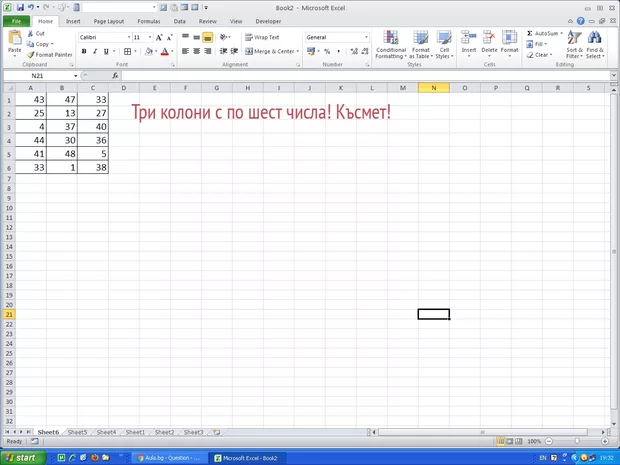Toggle Middle Align in Alignment group
The width and height of the screenshot is (620, 465).
197,37
